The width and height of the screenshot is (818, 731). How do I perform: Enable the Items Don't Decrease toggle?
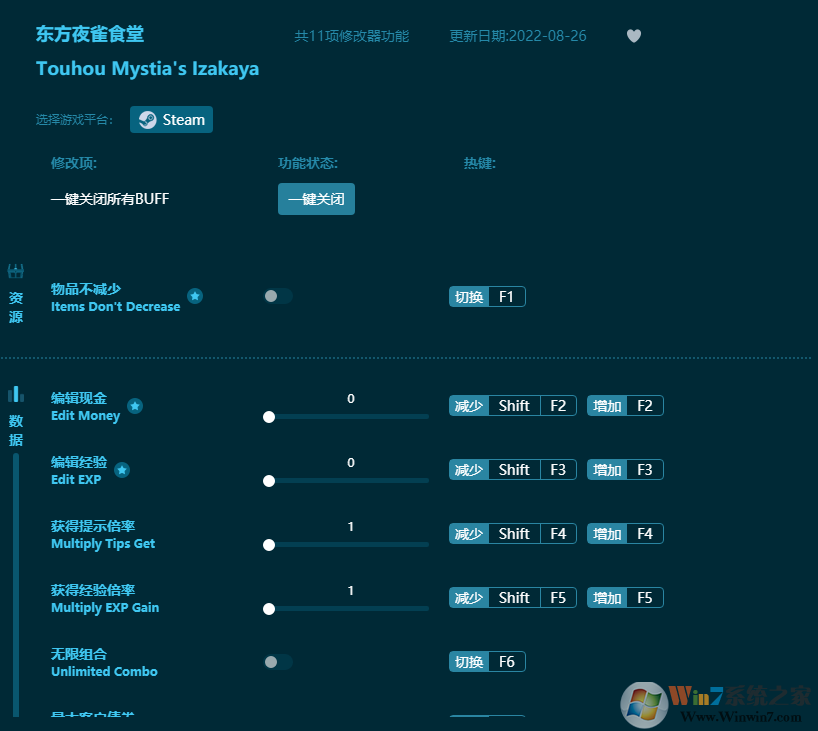278,296
